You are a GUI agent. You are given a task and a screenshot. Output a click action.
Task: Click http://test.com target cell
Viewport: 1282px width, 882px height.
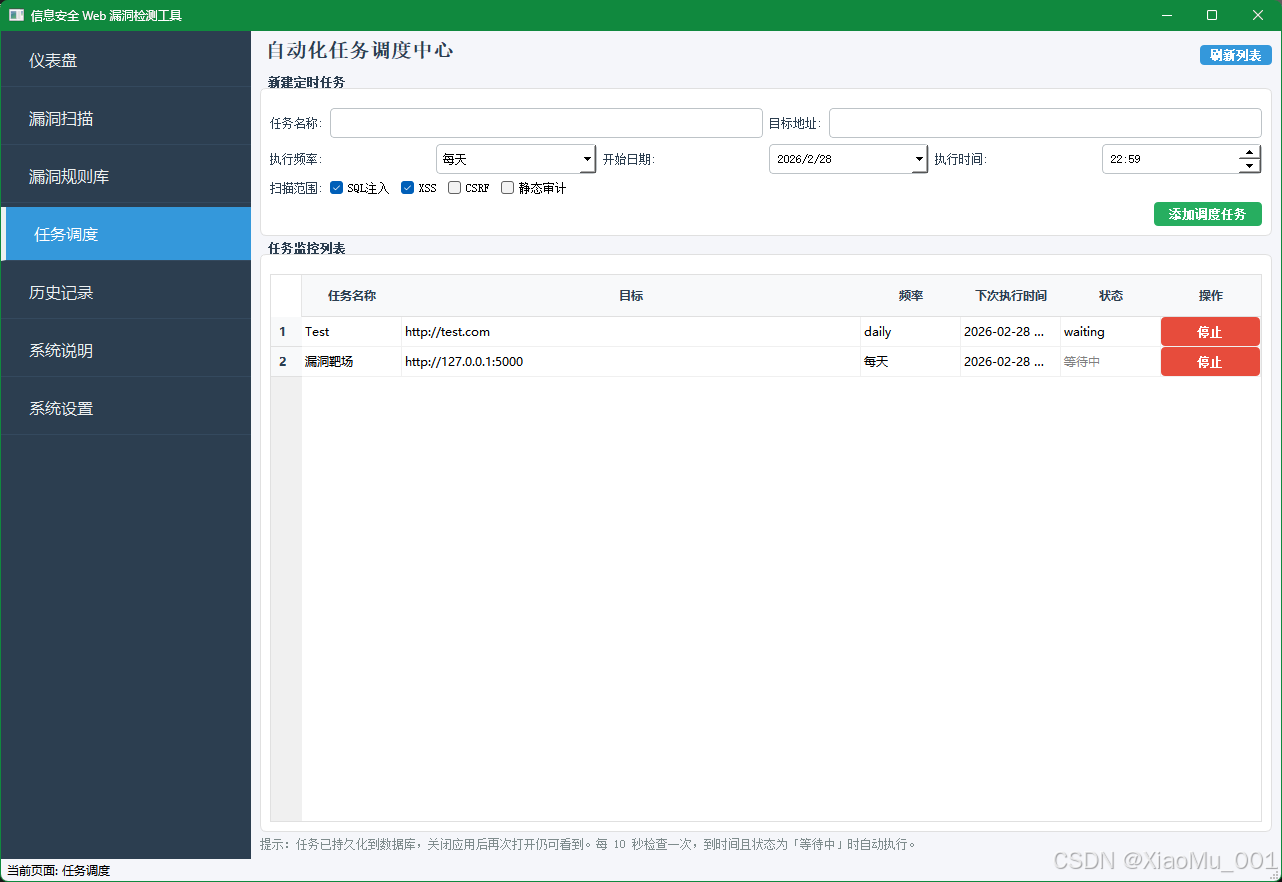point(630,332)
